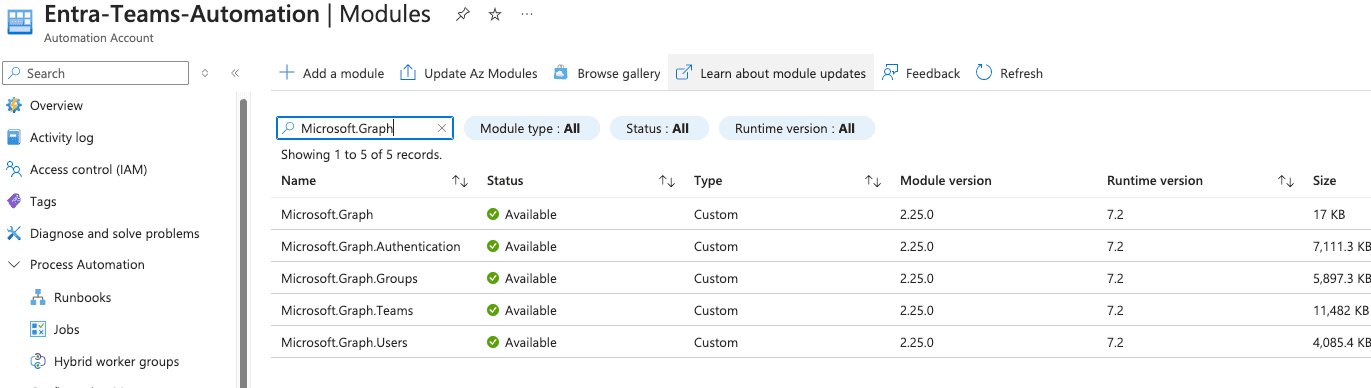Image resolution: width=1371 pixels, height=388 pixels.
Task: Click the Size column header
Action: coord(1324,181)
